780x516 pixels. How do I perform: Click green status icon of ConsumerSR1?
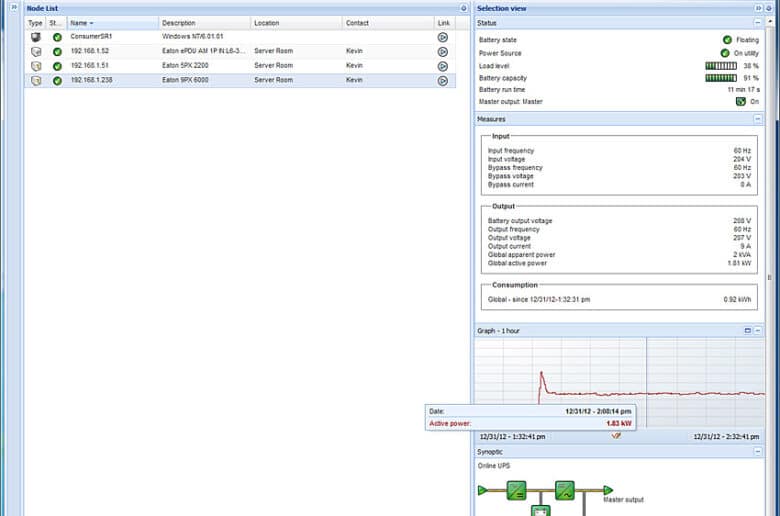(57, 37)
